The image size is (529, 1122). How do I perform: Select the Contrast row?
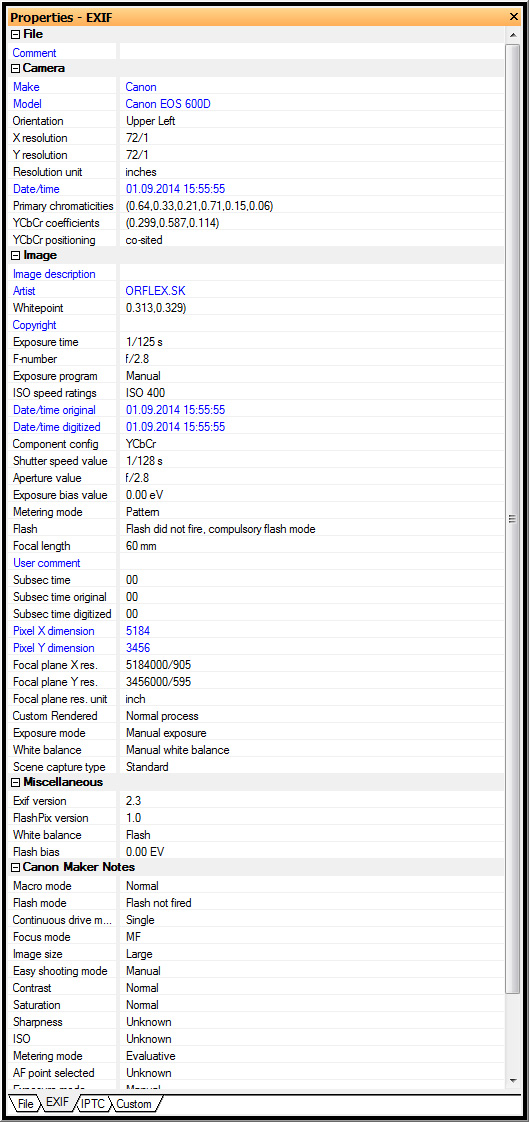pyautogui.click(x=256, y=988)
